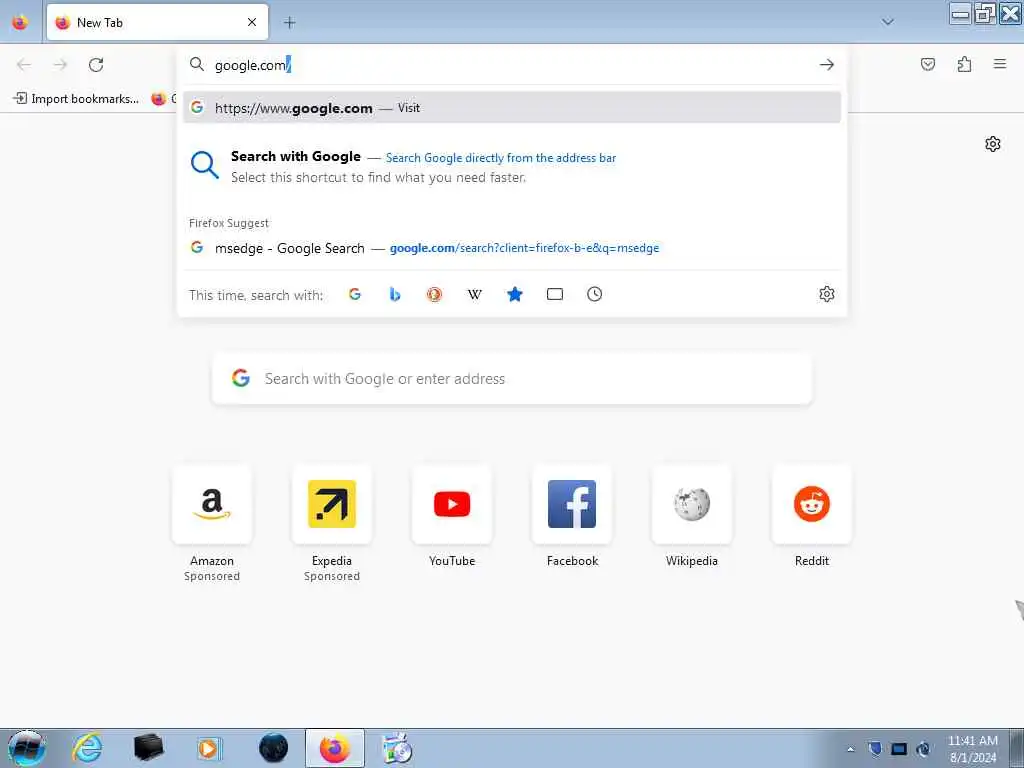Search this time with Wikipedia icon
The width and height of the screenshot is (1024, 768).
click(x=475, y=295)
